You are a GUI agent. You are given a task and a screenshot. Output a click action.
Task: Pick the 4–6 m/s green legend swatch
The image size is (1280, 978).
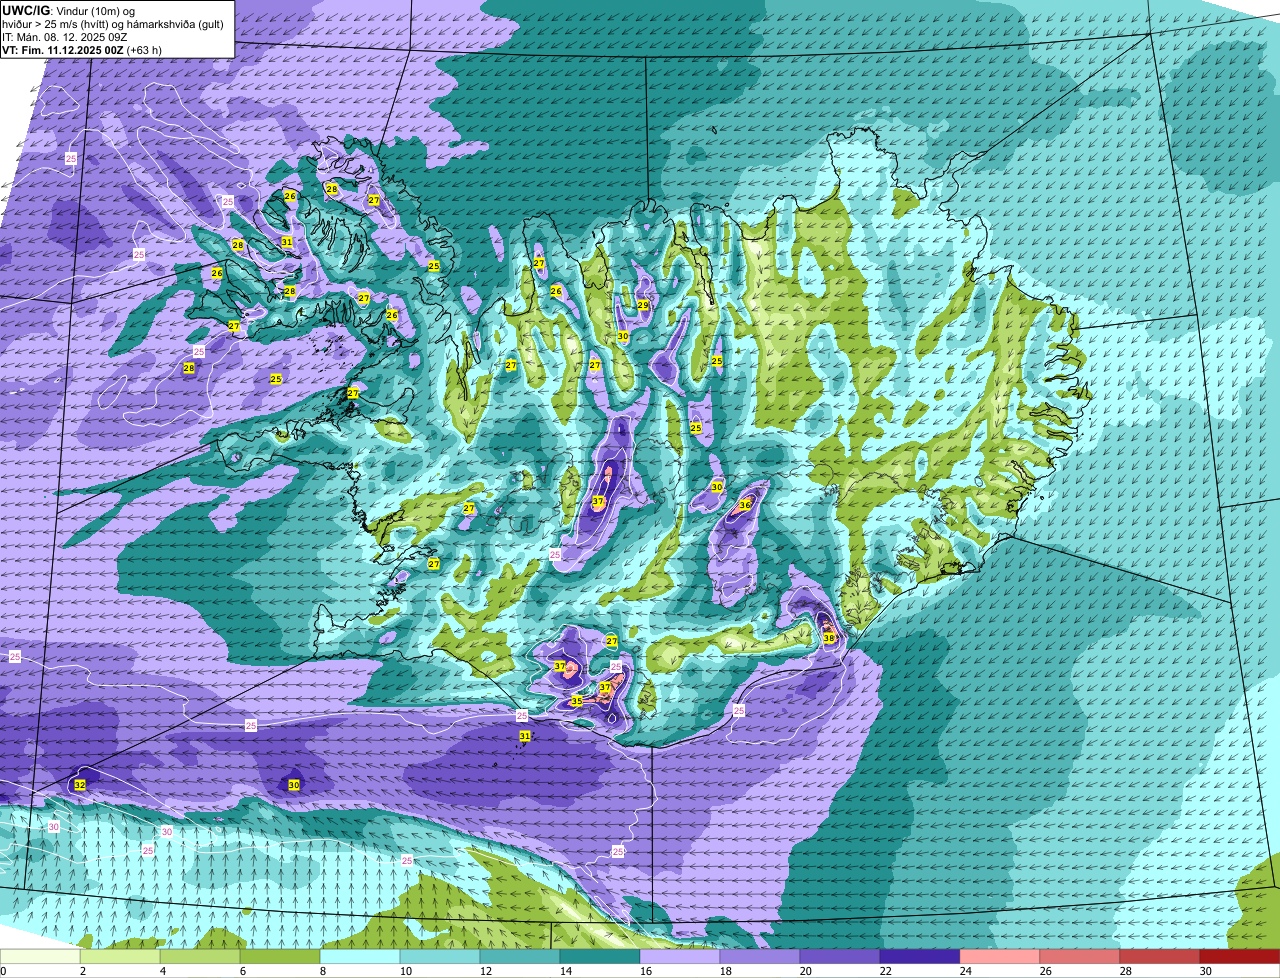pyautogui.click(x=200, y=957)
